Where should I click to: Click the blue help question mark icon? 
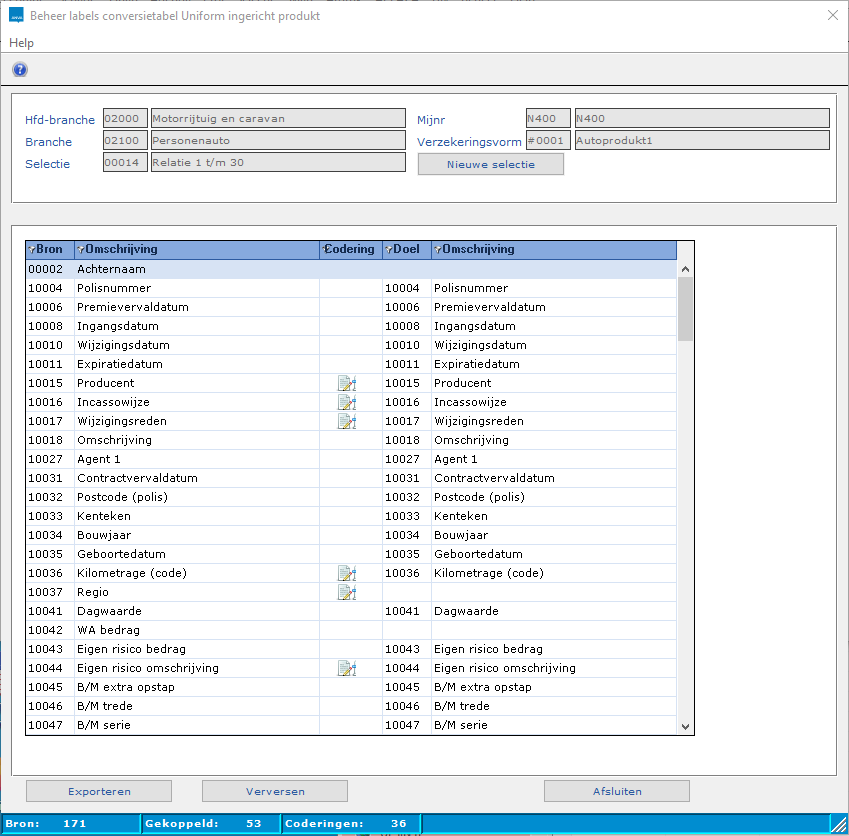20,70
